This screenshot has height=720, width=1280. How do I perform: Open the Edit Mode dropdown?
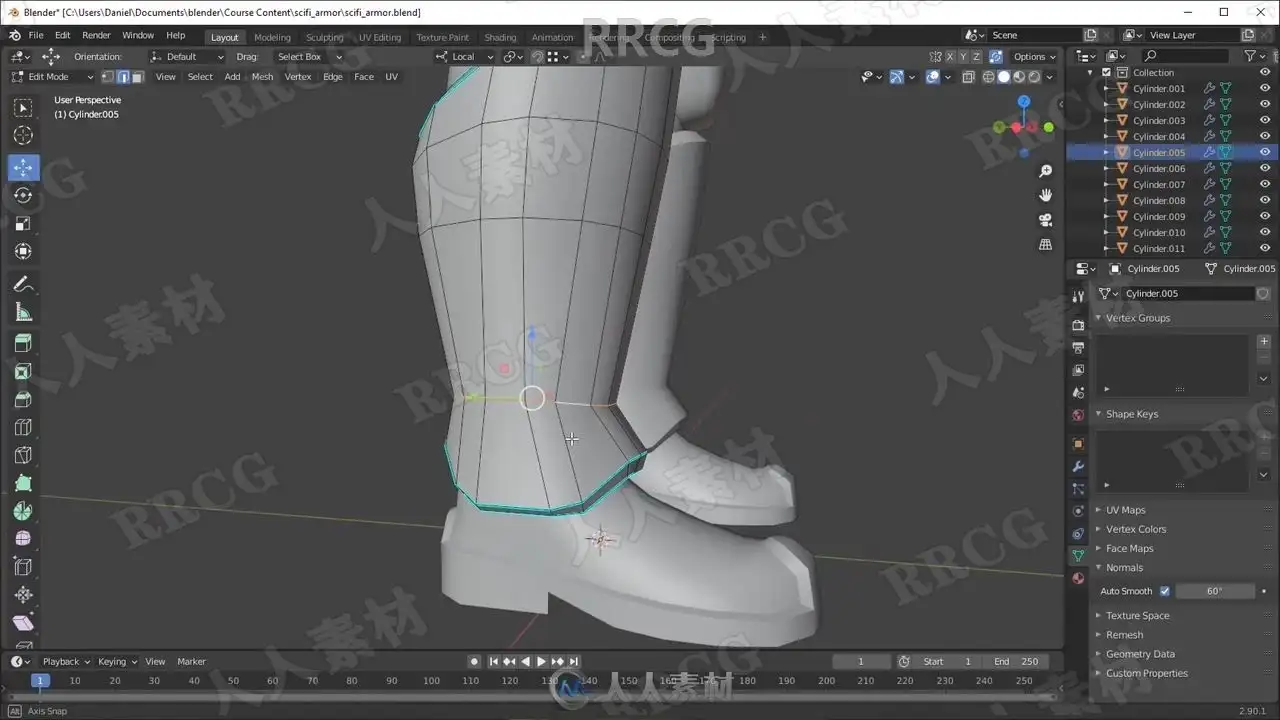coord(52,77)
